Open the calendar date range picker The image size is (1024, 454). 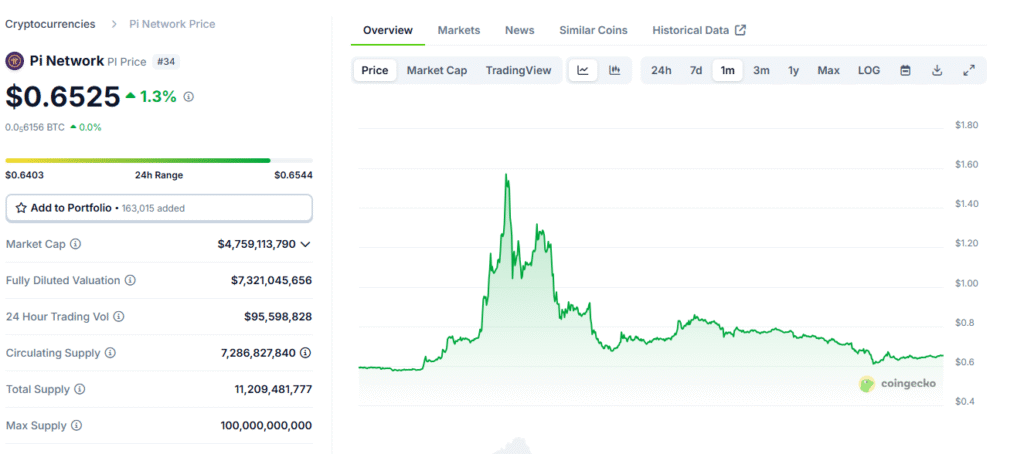pos(905,71)
